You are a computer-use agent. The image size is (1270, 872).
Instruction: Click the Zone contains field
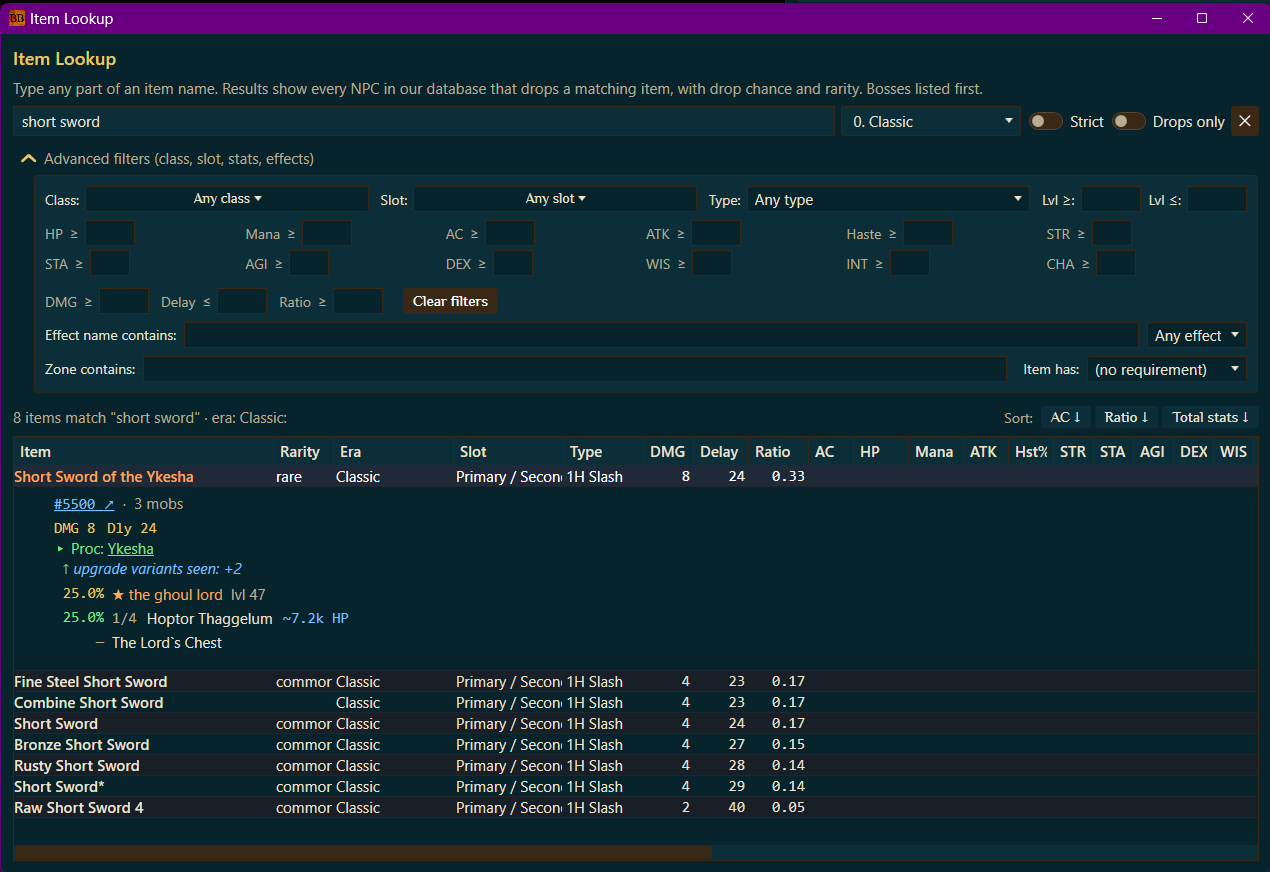(x=575, y=369)
